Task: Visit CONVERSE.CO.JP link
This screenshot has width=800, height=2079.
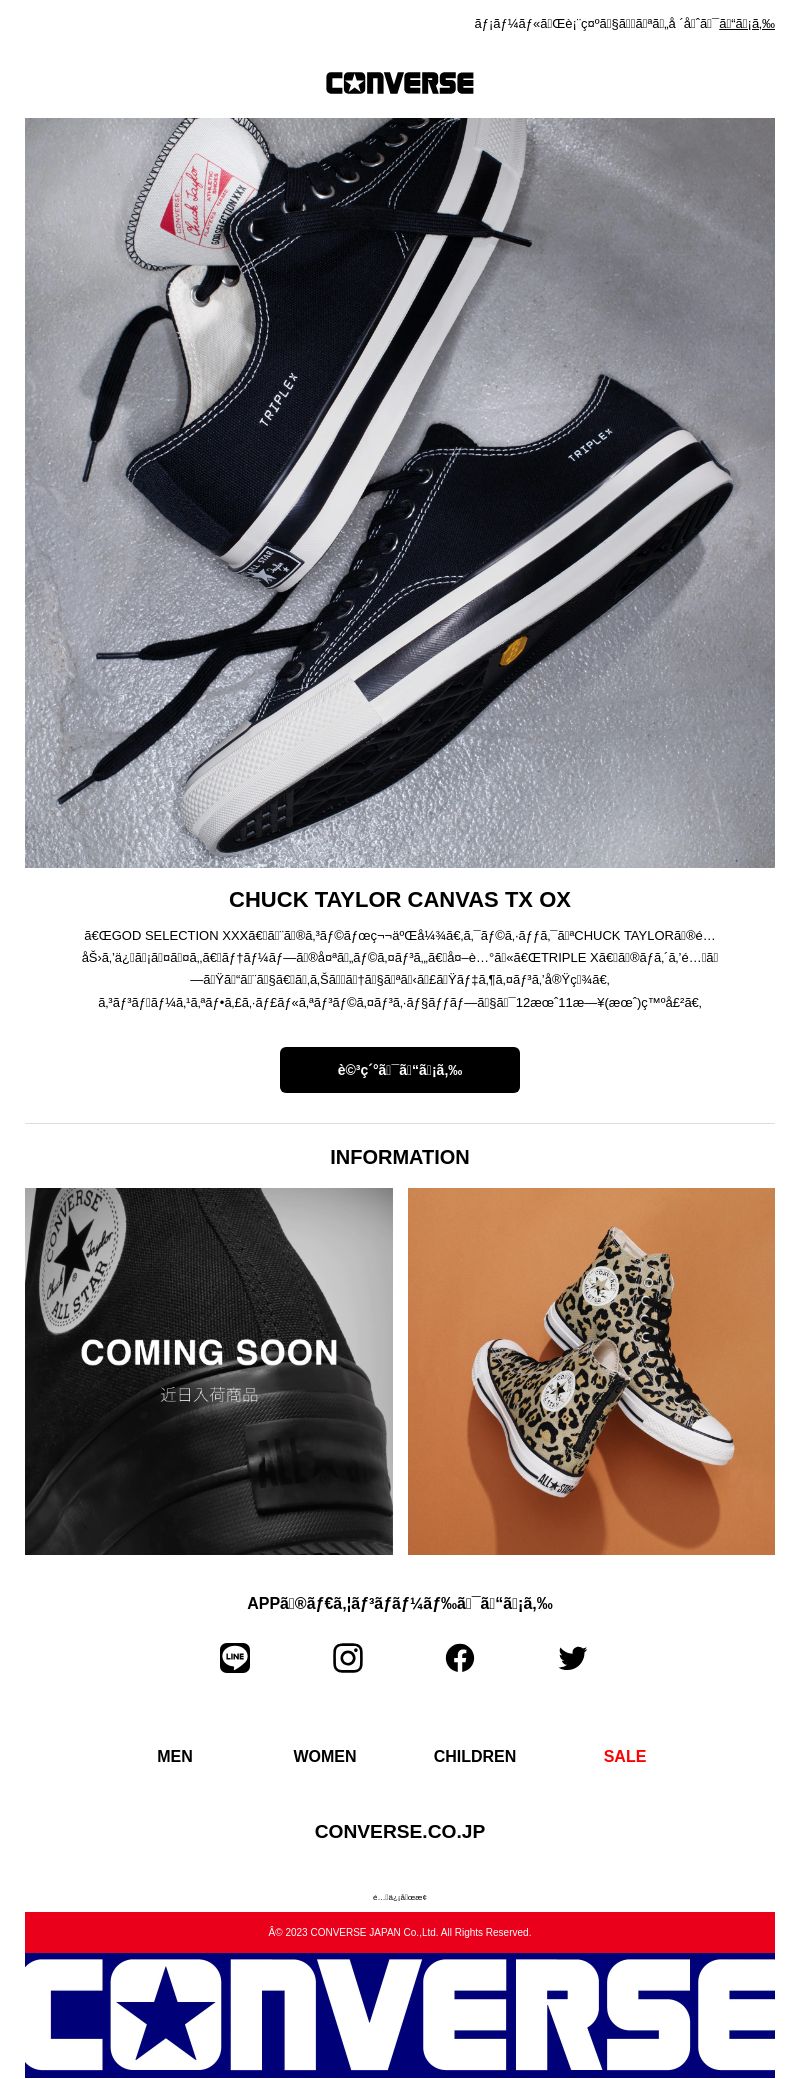Action: click(x=400, y=1831)
